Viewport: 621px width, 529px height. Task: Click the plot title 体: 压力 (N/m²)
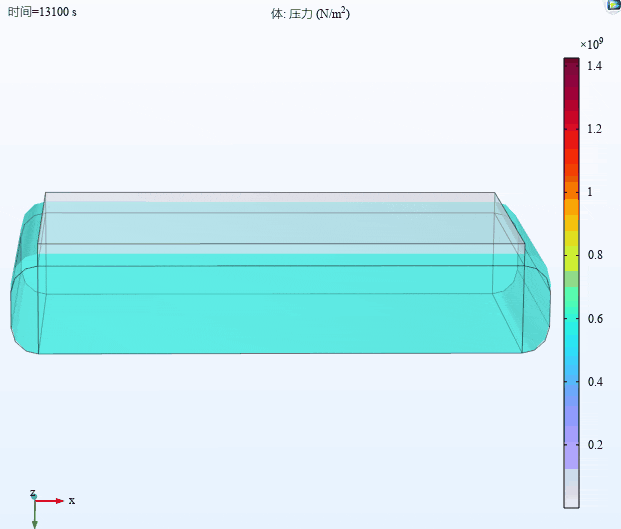tap(310, 13)
